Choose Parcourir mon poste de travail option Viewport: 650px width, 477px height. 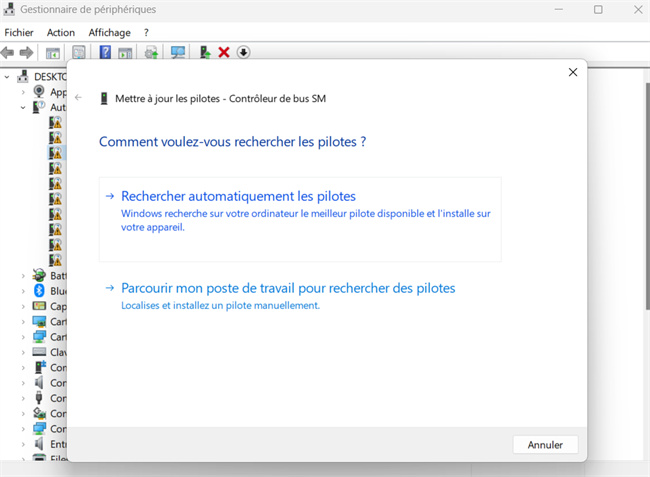click(300, 296)
